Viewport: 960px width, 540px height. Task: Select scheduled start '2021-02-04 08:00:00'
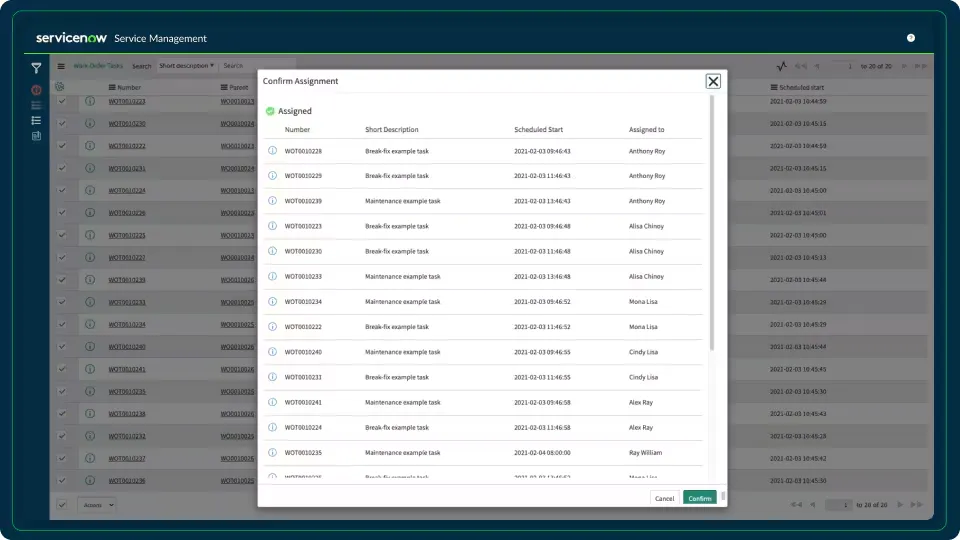point(542,452)
